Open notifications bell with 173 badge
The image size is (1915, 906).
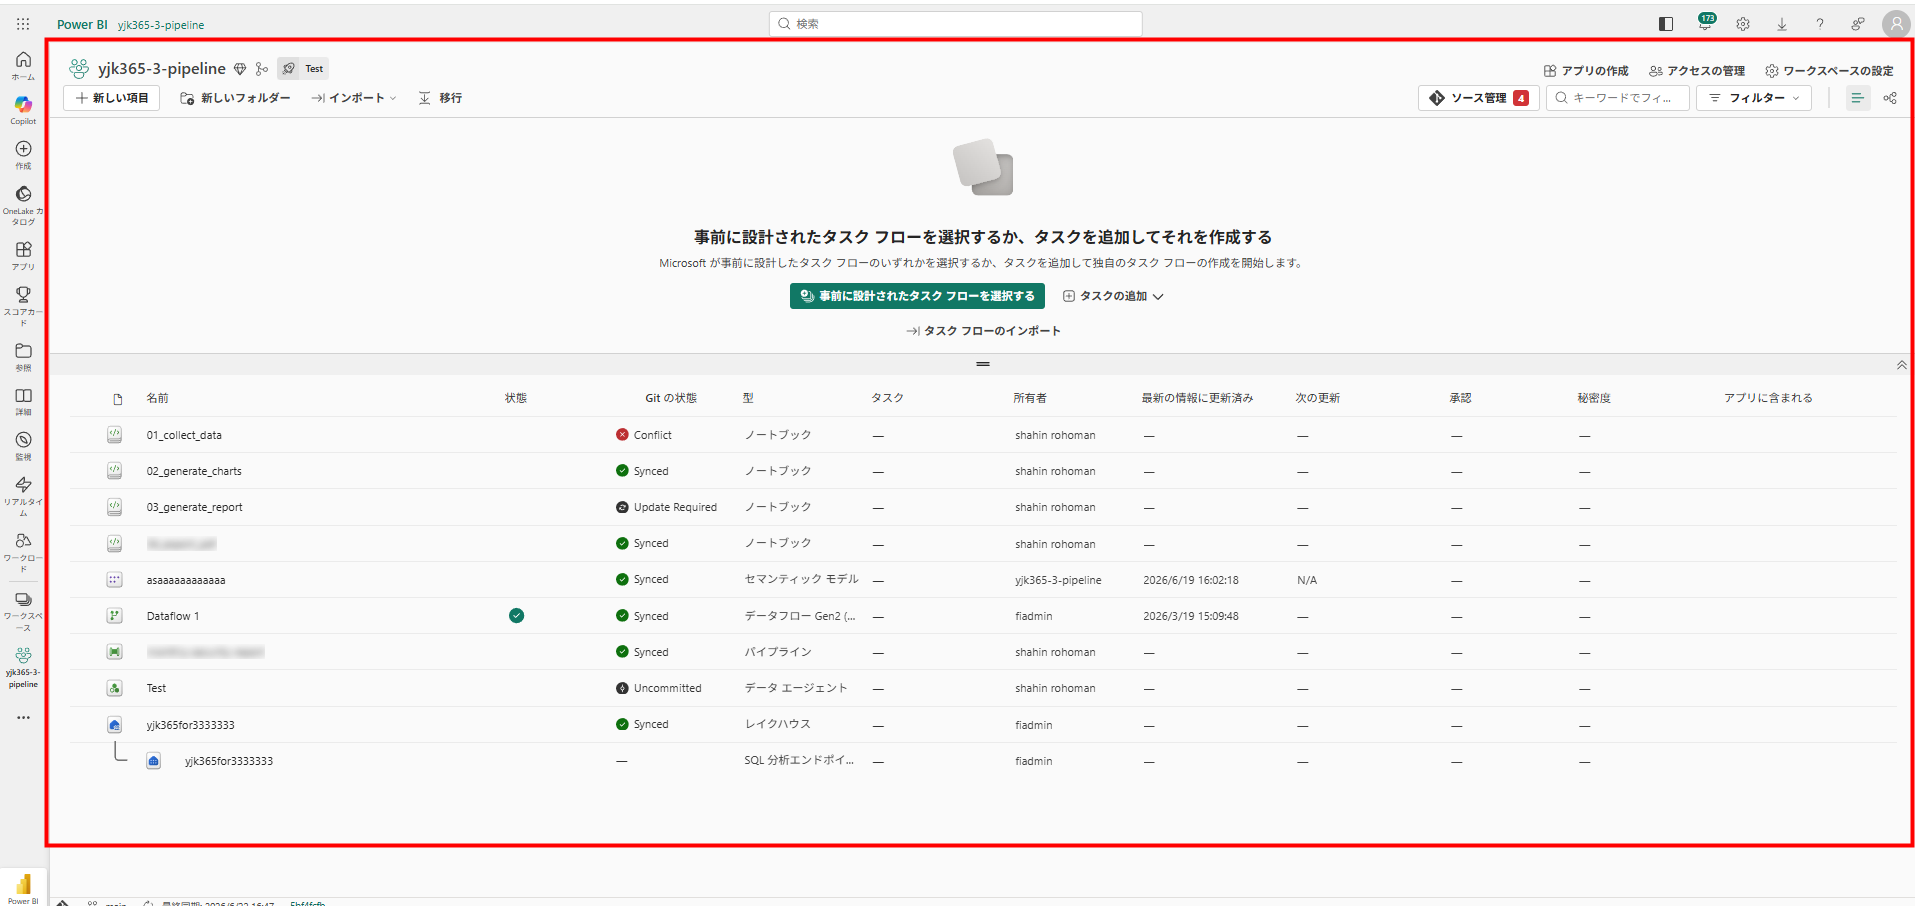coord(1706,22)
